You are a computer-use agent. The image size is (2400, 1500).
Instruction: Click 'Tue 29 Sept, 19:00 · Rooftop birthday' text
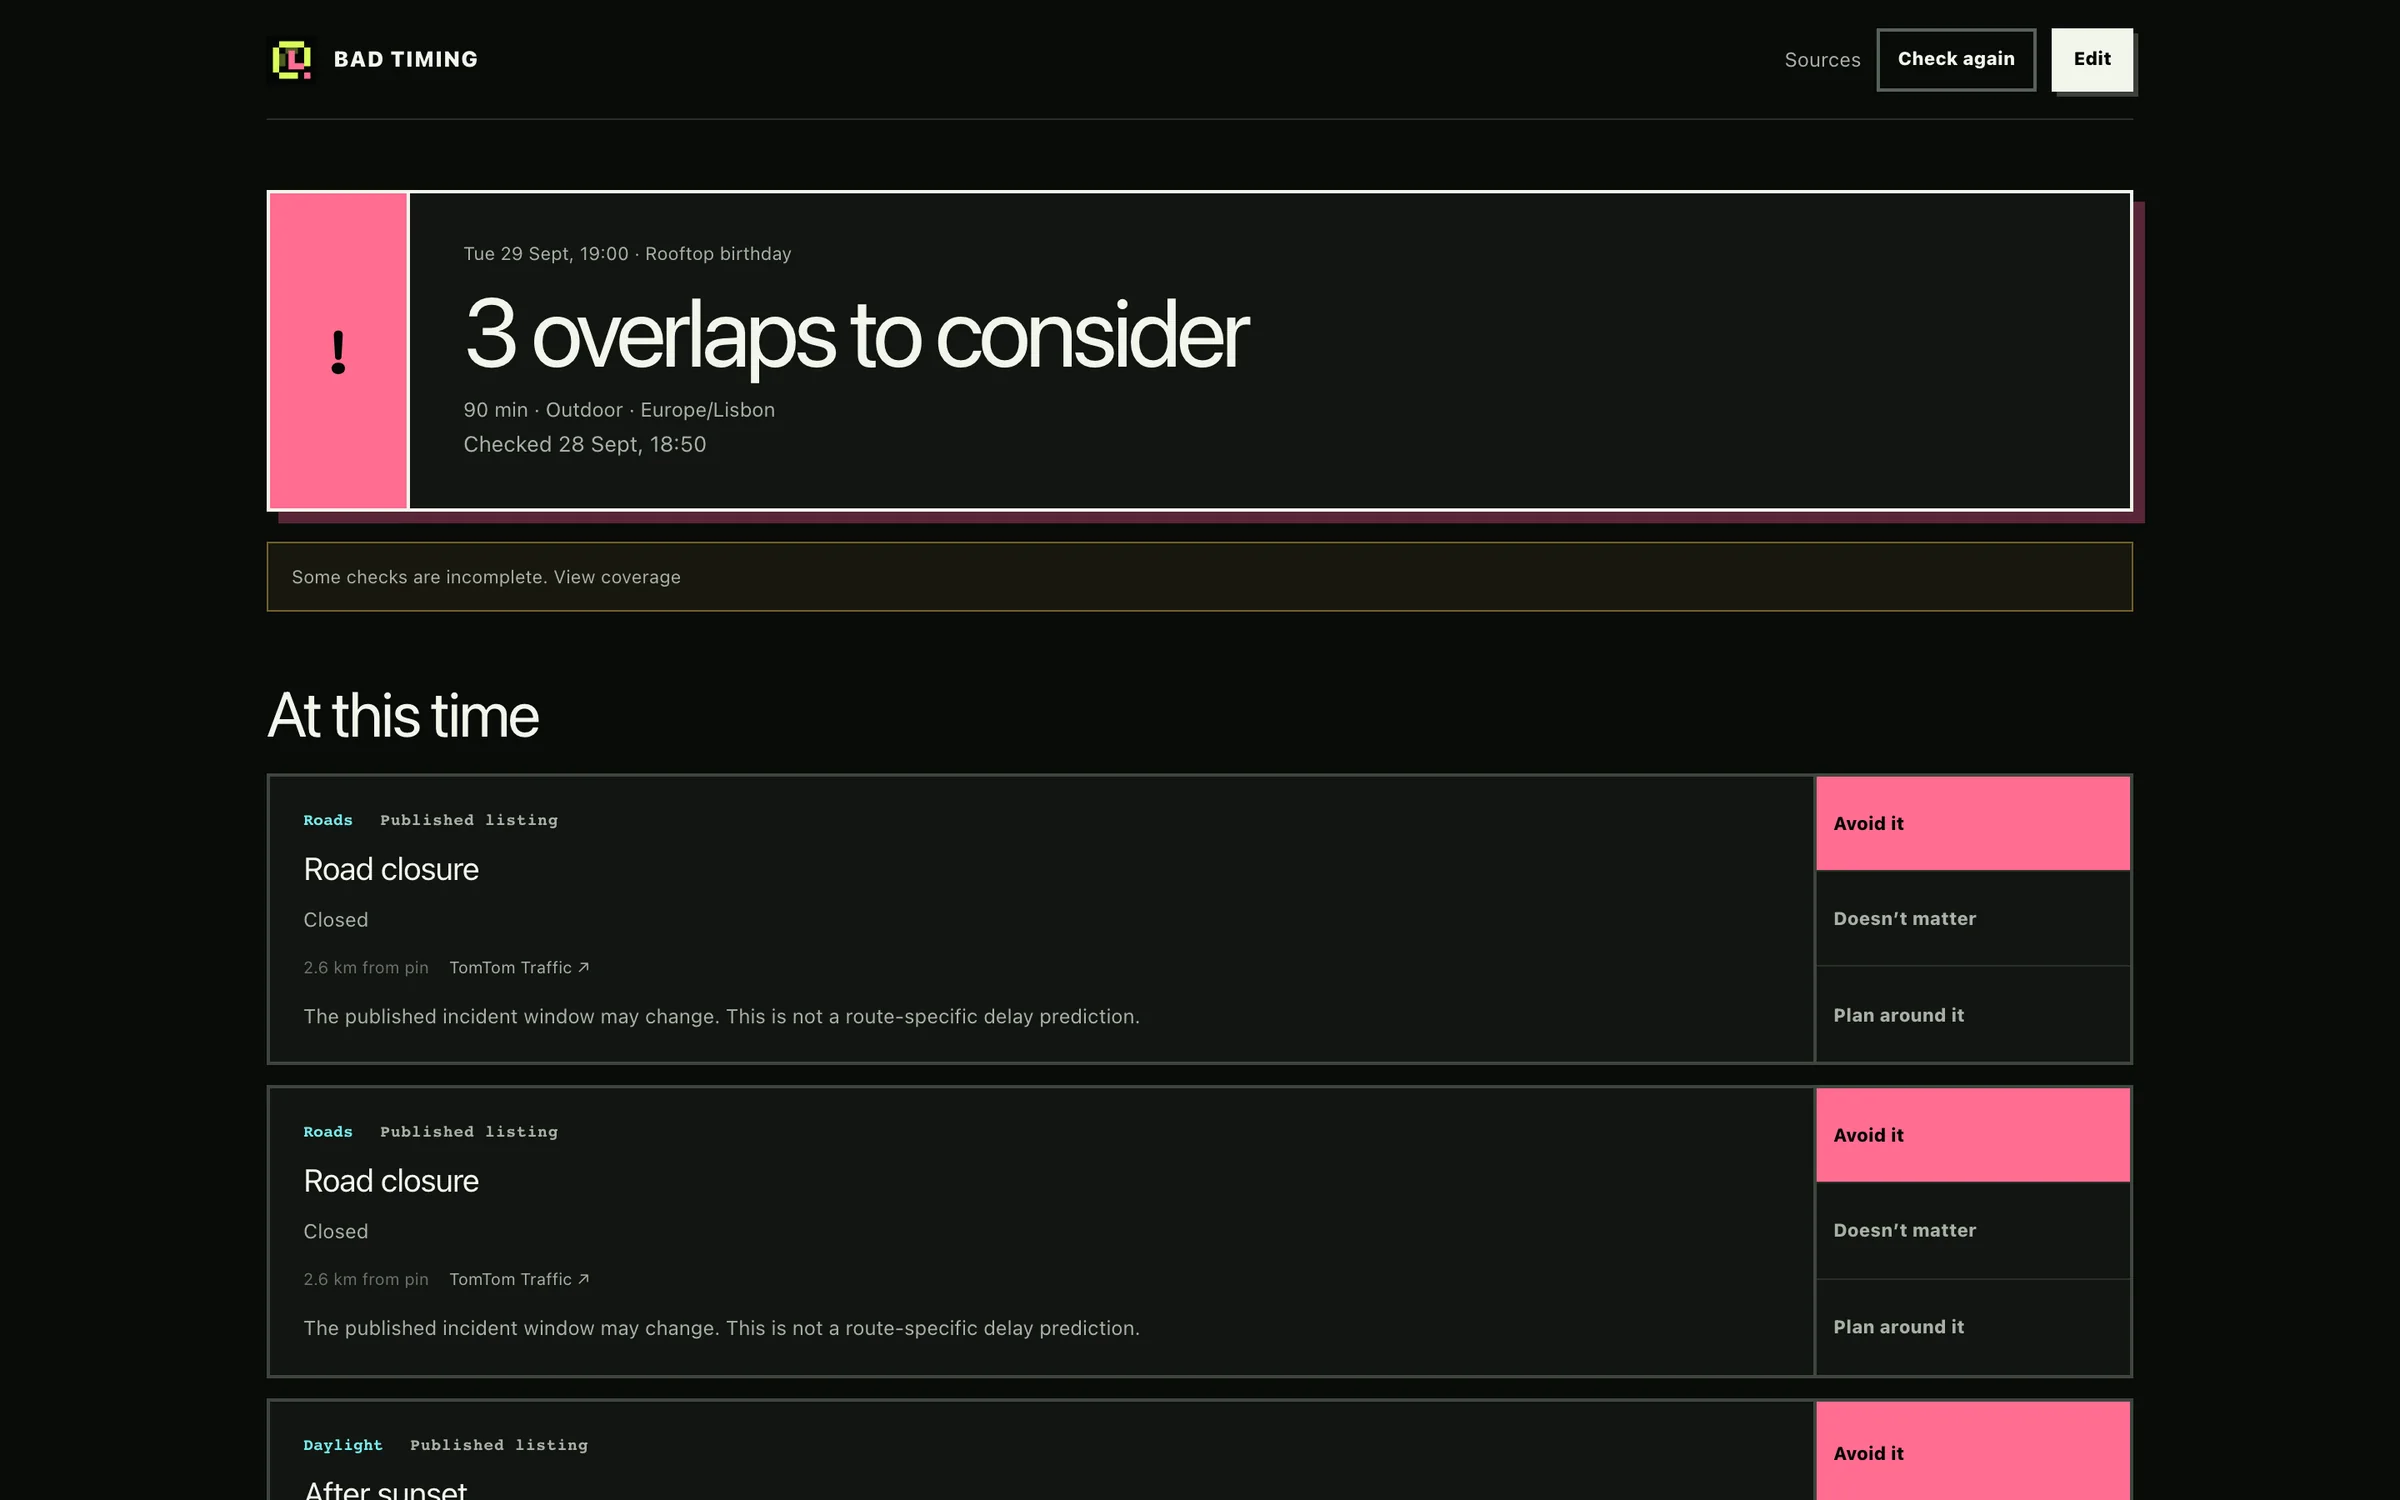tap(627, 254)
